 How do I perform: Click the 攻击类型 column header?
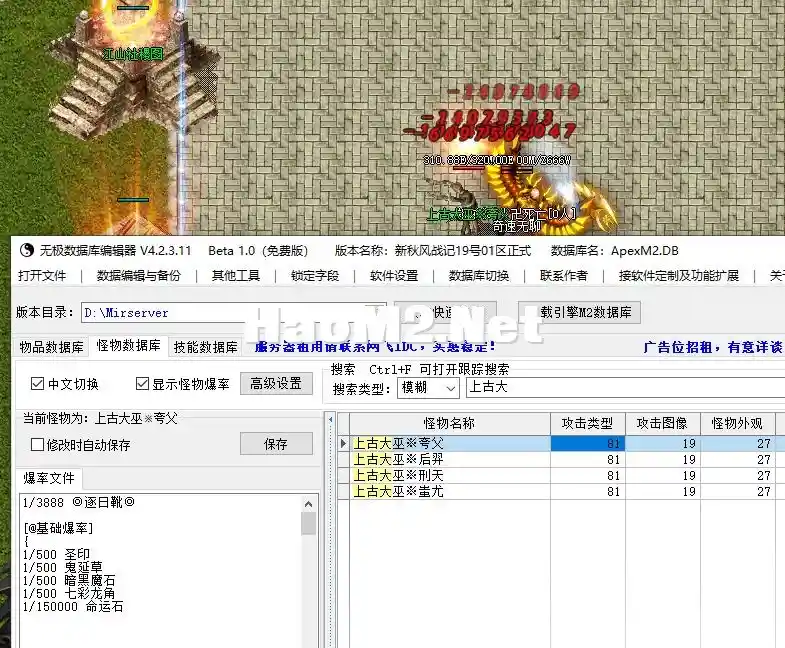coord(588,424)
